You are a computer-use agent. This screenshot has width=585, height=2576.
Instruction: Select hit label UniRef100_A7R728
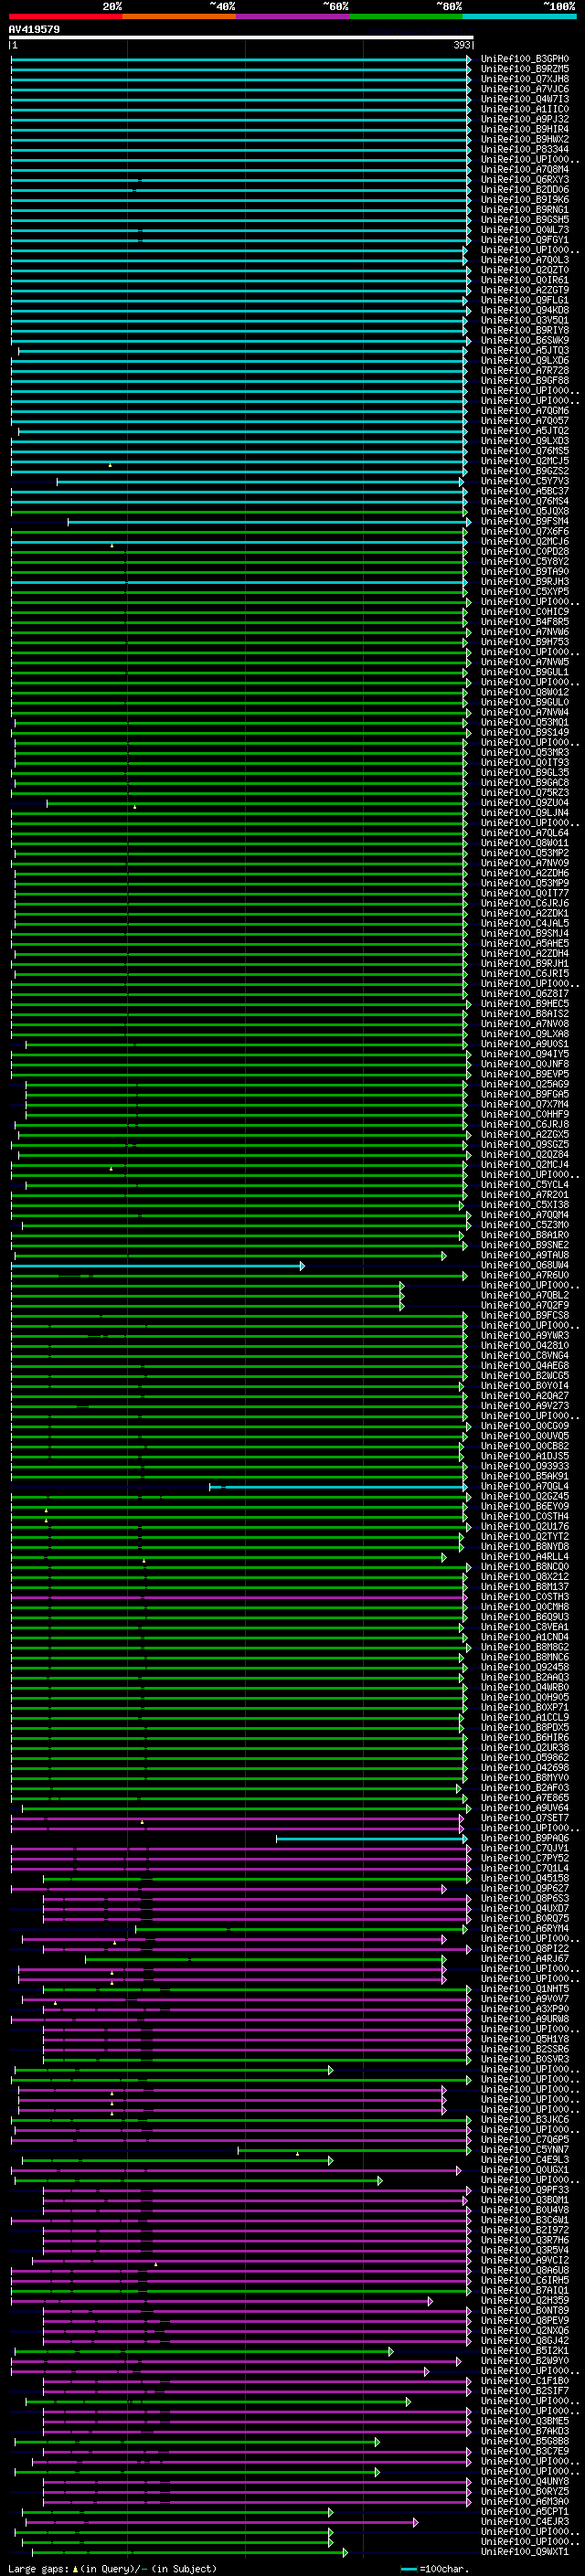coord(525,371)
